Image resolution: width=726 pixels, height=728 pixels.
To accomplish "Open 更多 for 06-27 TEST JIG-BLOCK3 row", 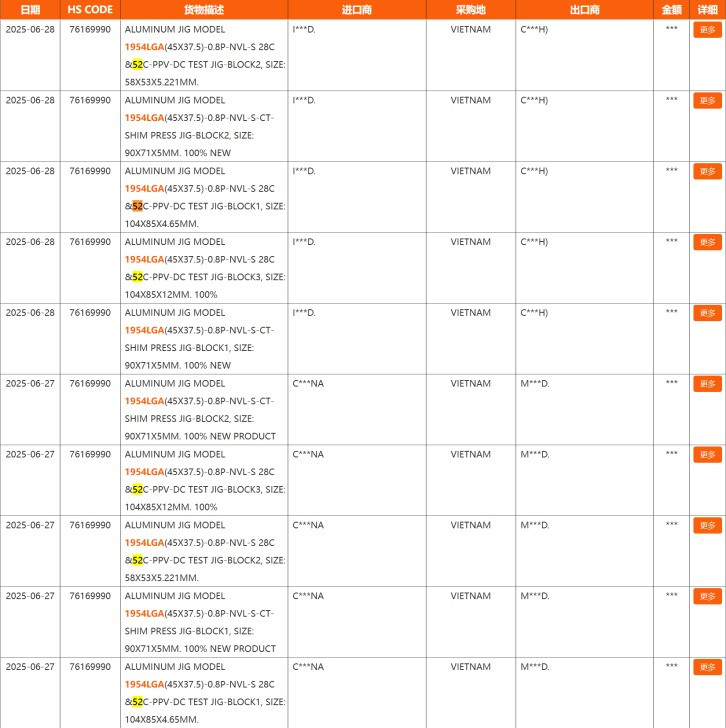I will click(x=707, y=455).
